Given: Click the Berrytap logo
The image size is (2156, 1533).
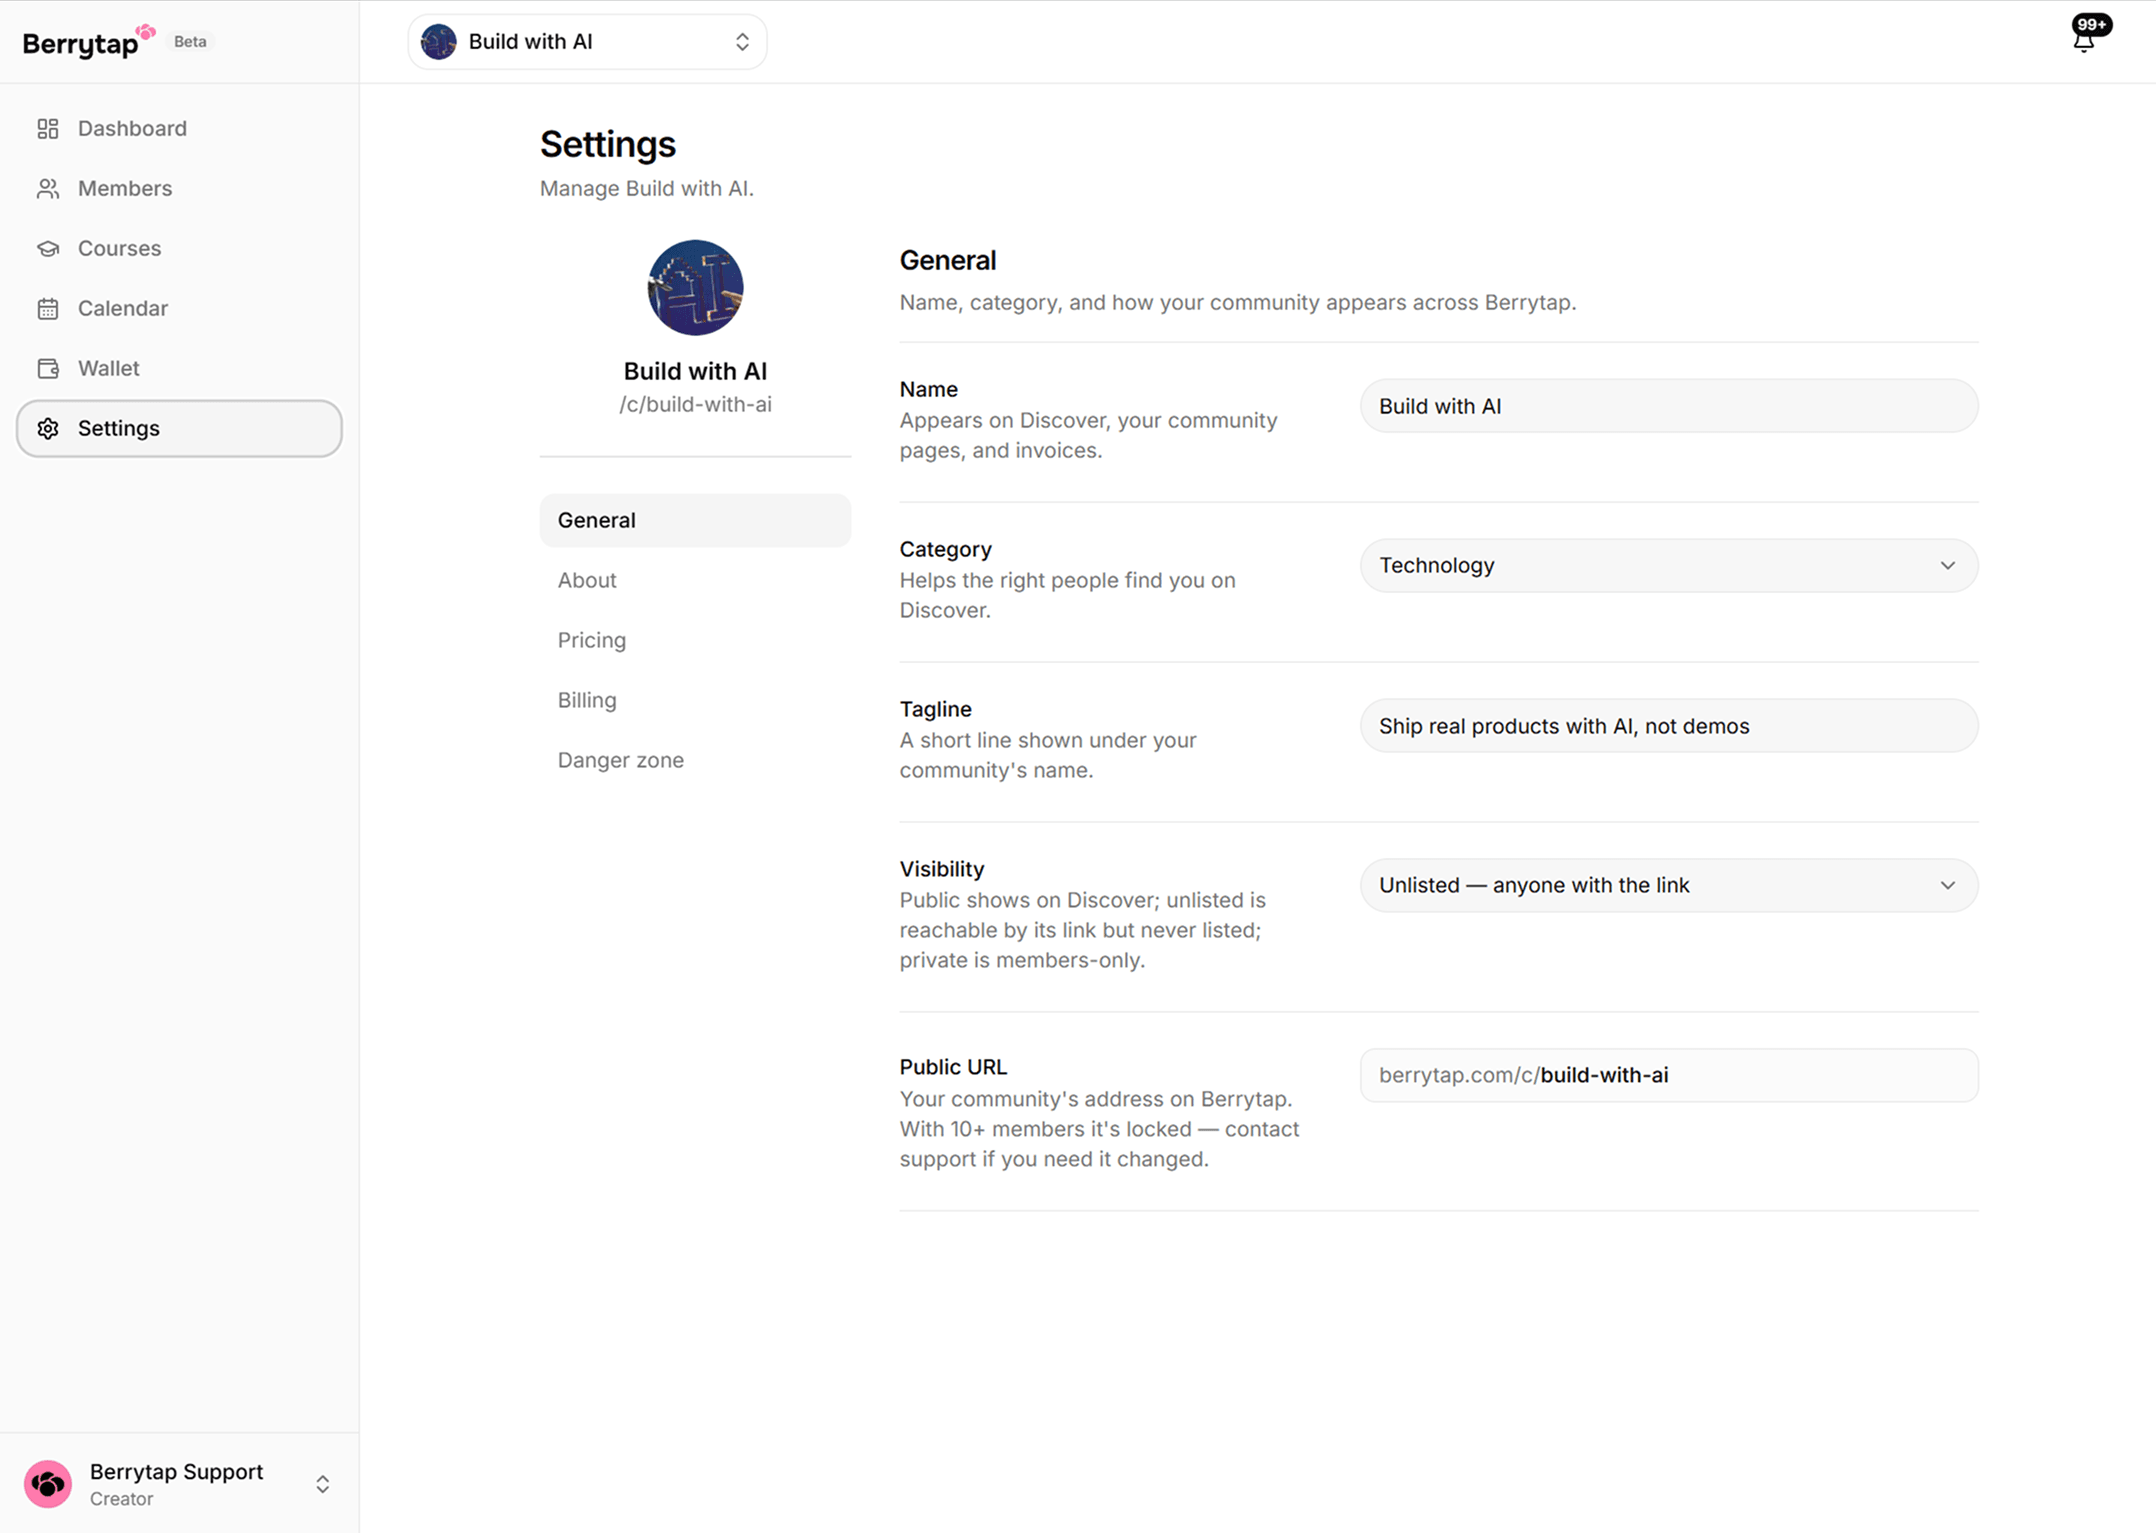Looking at the screenshot, I should tap(88, 41).
